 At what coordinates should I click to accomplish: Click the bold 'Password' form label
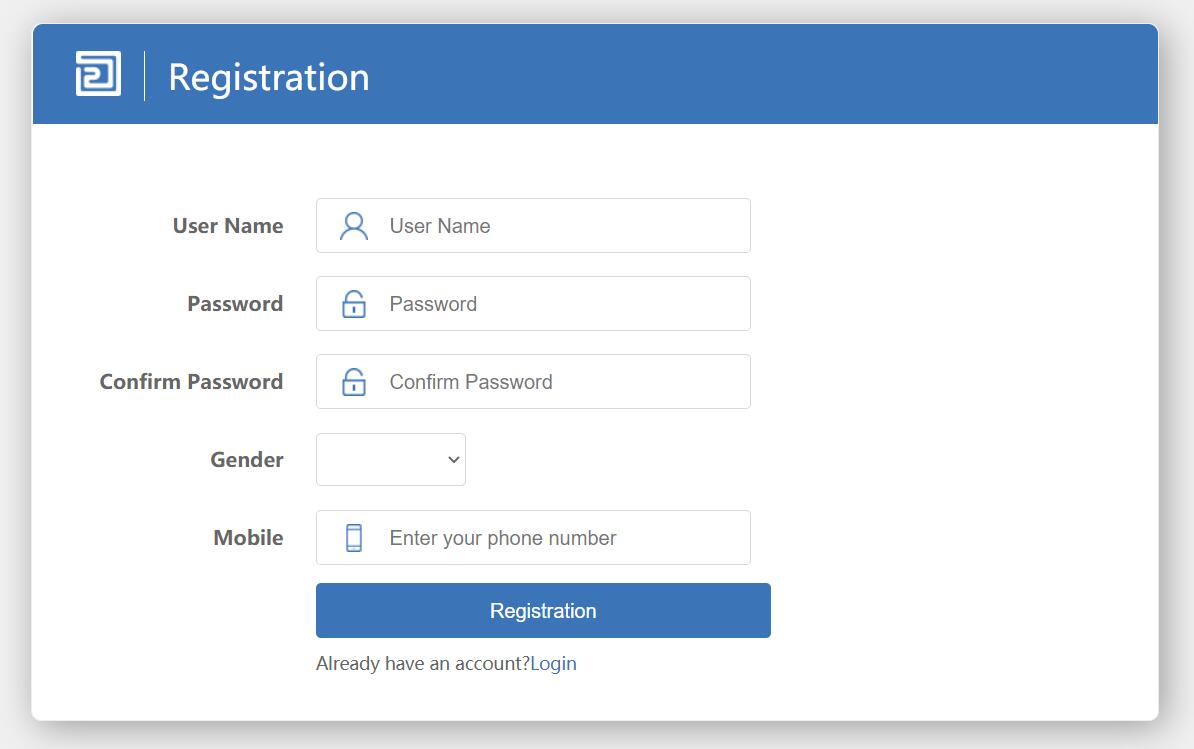point(235,304)
